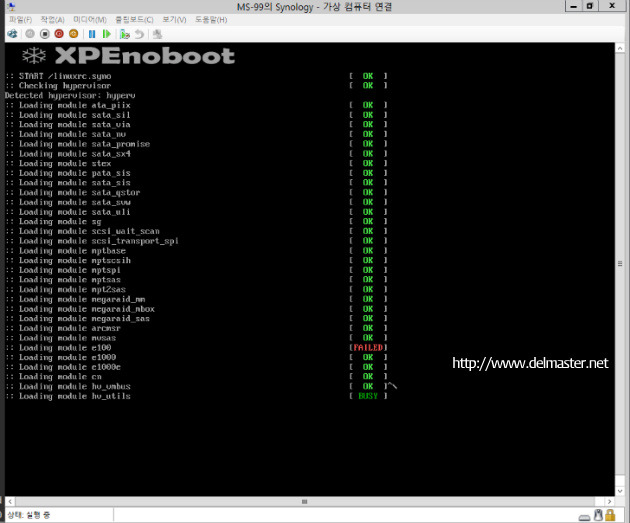This screenshot has width=630, height=523.
Task: Close the virtual machine connection window
Action: pos(612,6)
